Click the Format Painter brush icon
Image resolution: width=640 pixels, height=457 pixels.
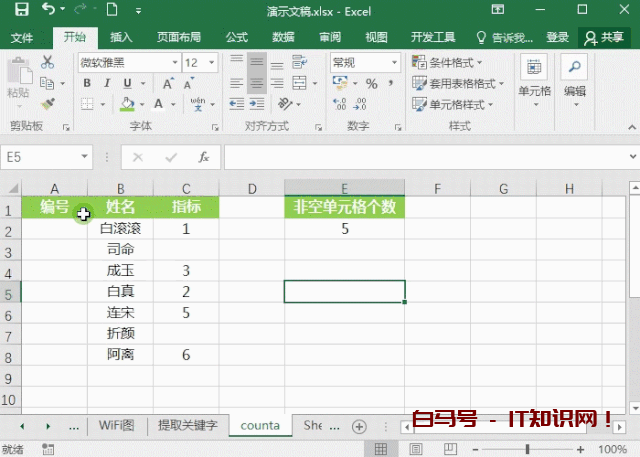click(47, 103)
